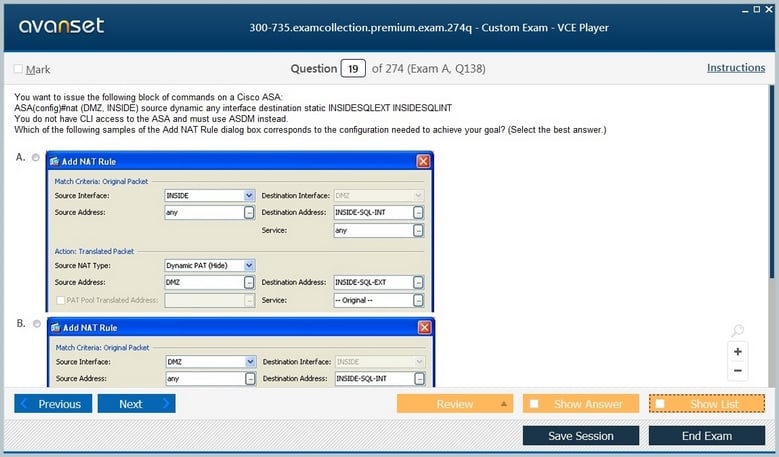
Task: Go back with the Previous button
Action: (53, 404)
